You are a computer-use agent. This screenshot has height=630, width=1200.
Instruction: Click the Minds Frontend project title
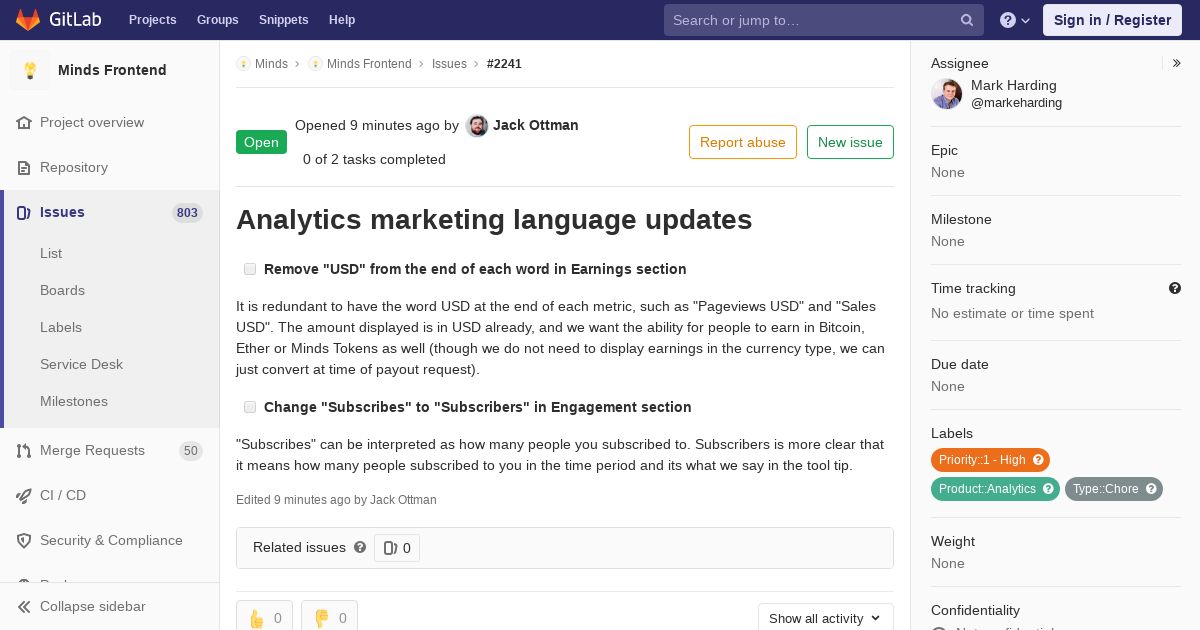point(112,70)
